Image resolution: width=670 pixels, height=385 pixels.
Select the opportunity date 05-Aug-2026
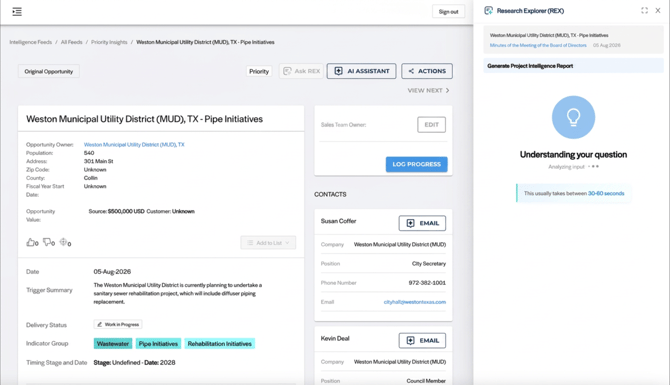tap(112, 272)
